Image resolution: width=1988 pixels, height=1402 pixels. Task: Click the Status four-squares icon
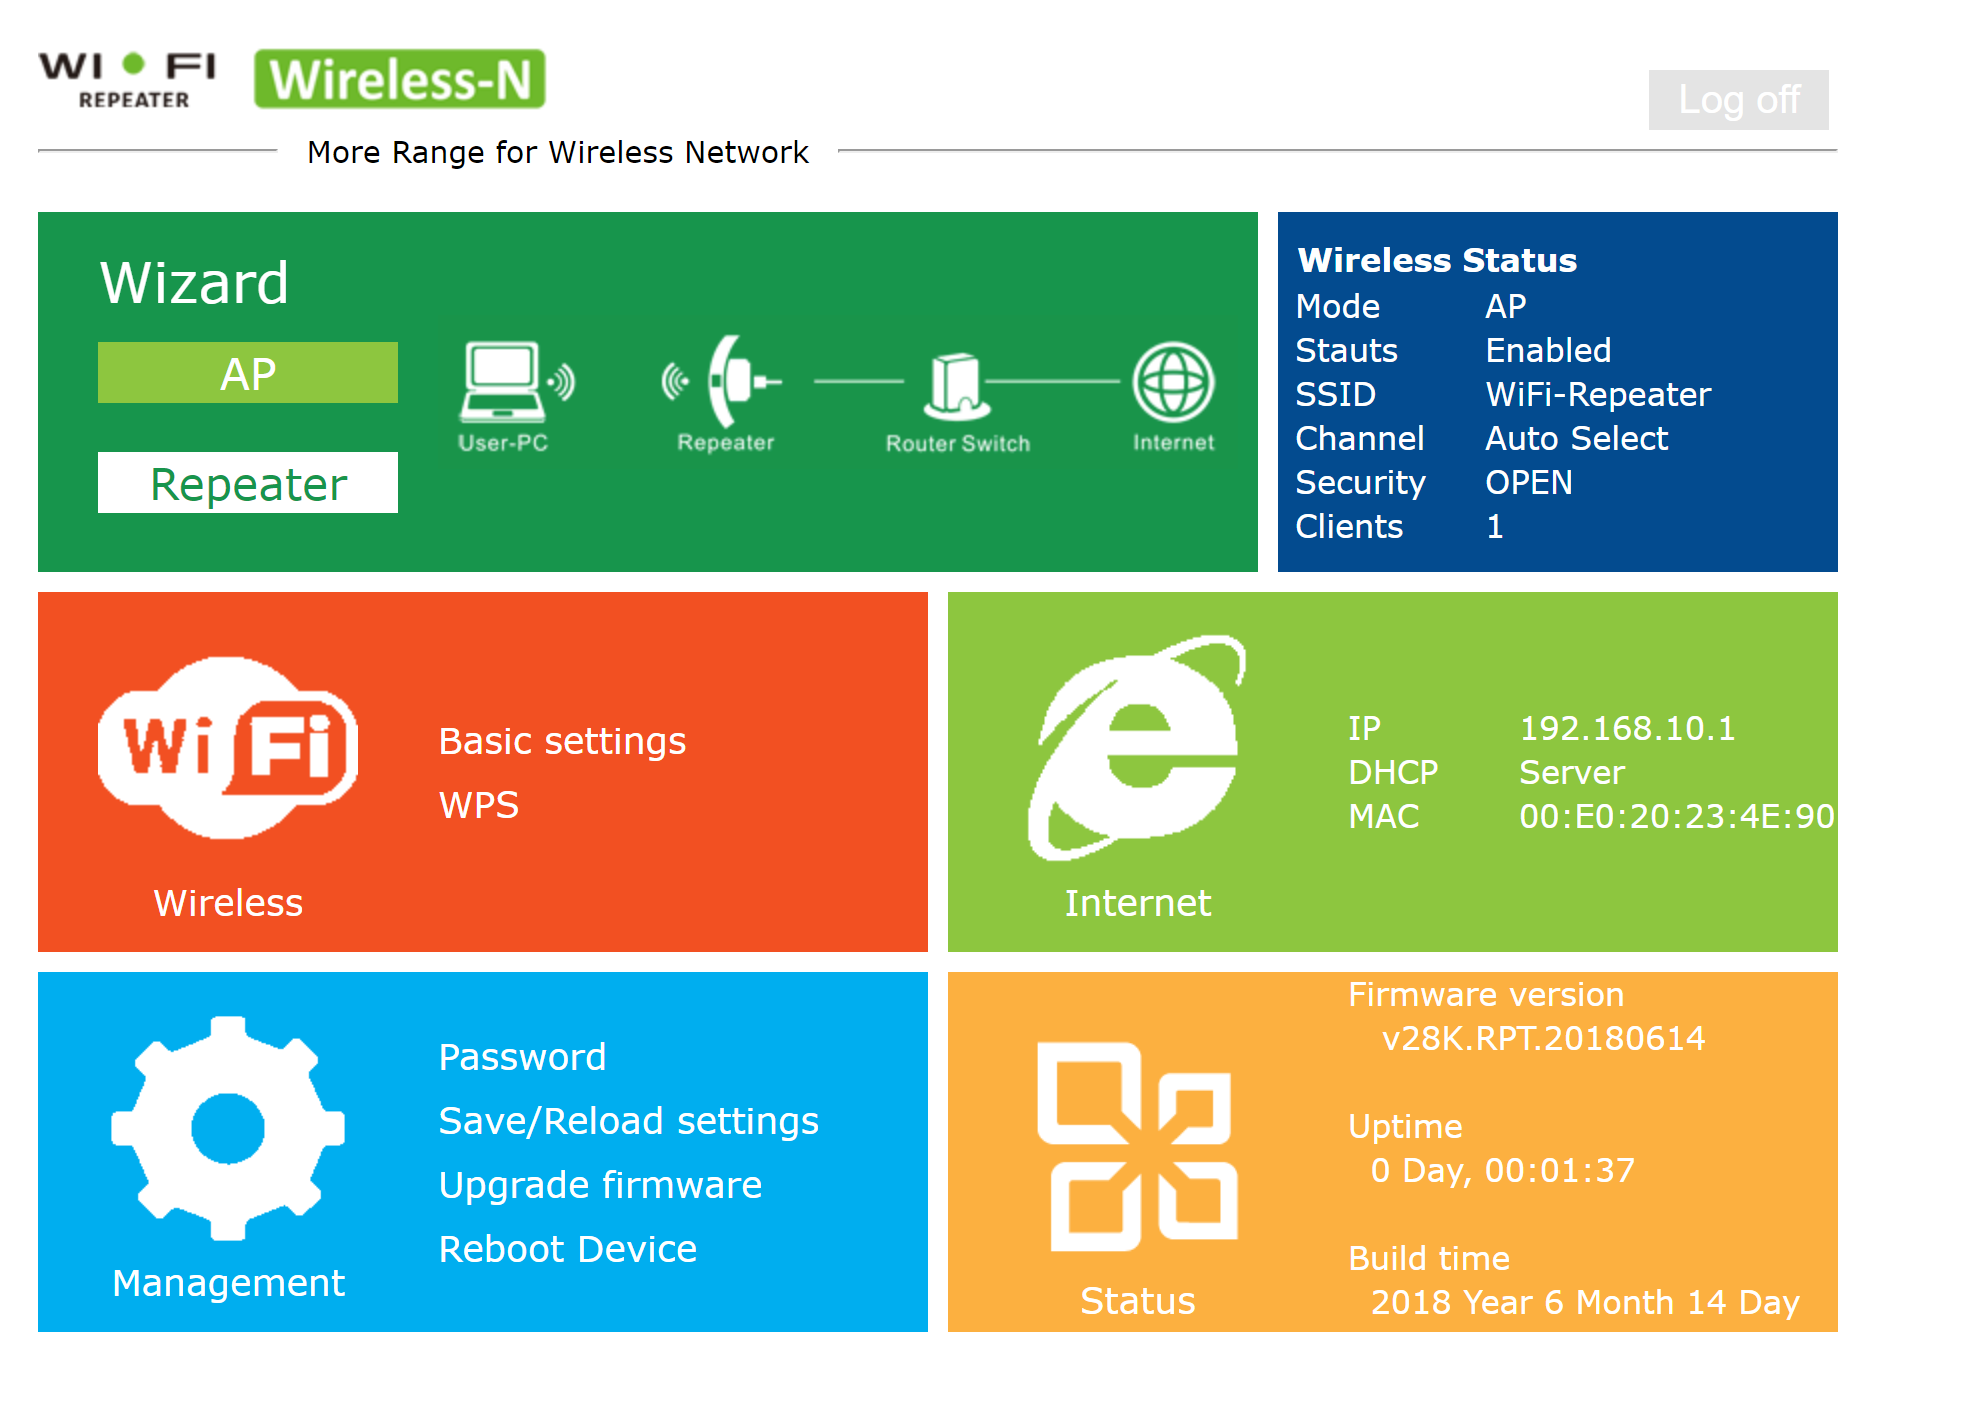pyautogui.click(x=1138, y=1146)
